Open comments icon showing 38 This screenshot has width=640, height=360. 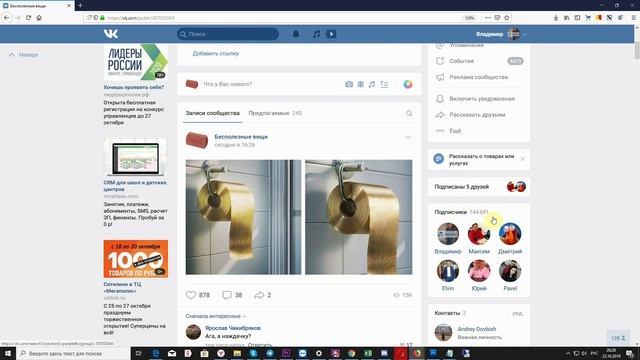(227, 295)
